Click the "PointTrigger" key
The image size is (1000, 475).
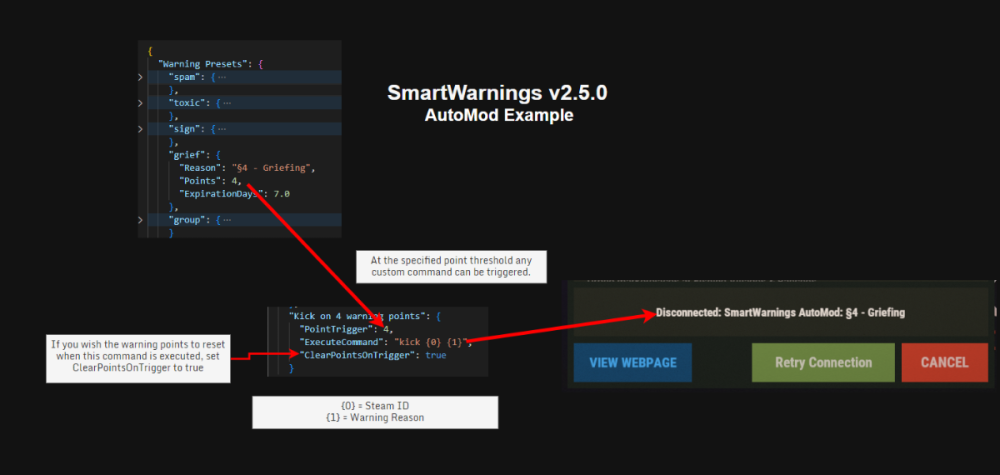335,329
